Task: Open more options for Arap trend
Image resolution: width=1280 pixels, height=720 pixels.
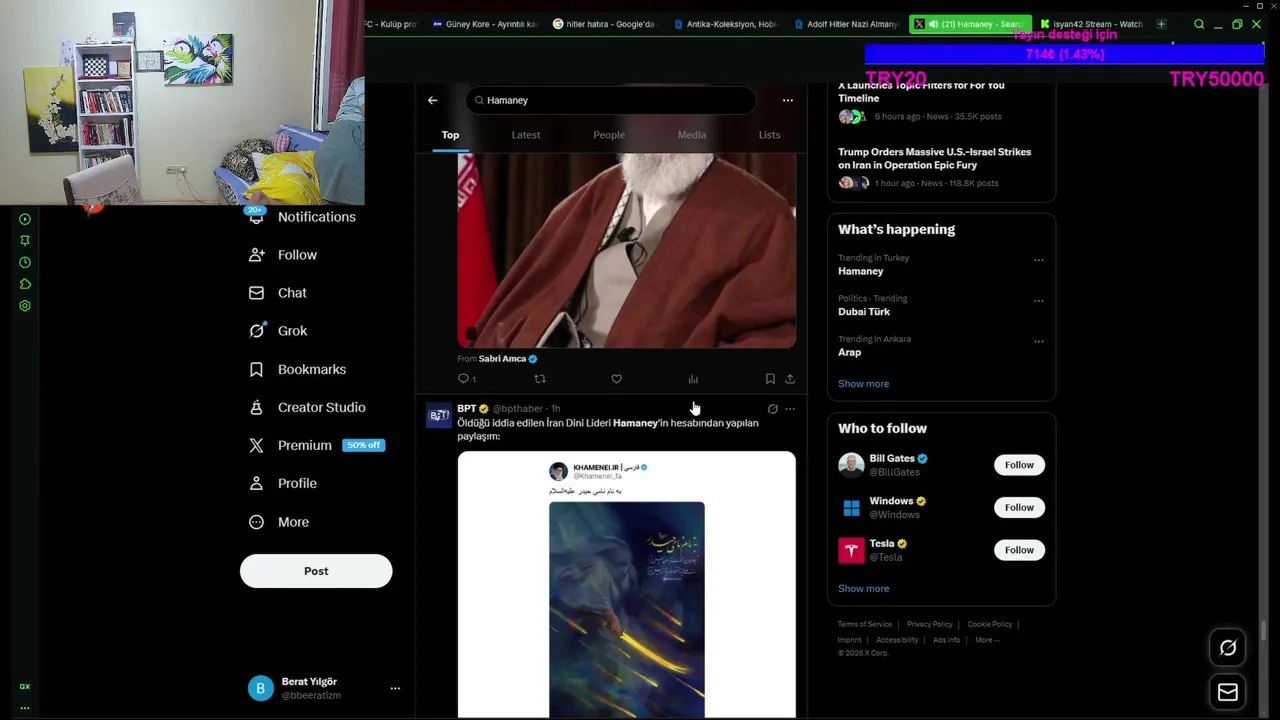Action: pos(1038,341)
